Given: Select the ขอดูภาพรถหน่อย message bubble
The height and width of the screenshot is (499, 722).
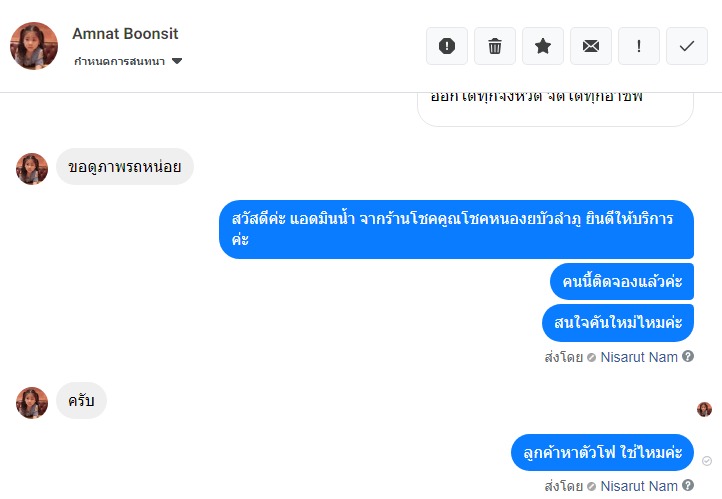Looking at the screenshot, I should click(125, 166).
